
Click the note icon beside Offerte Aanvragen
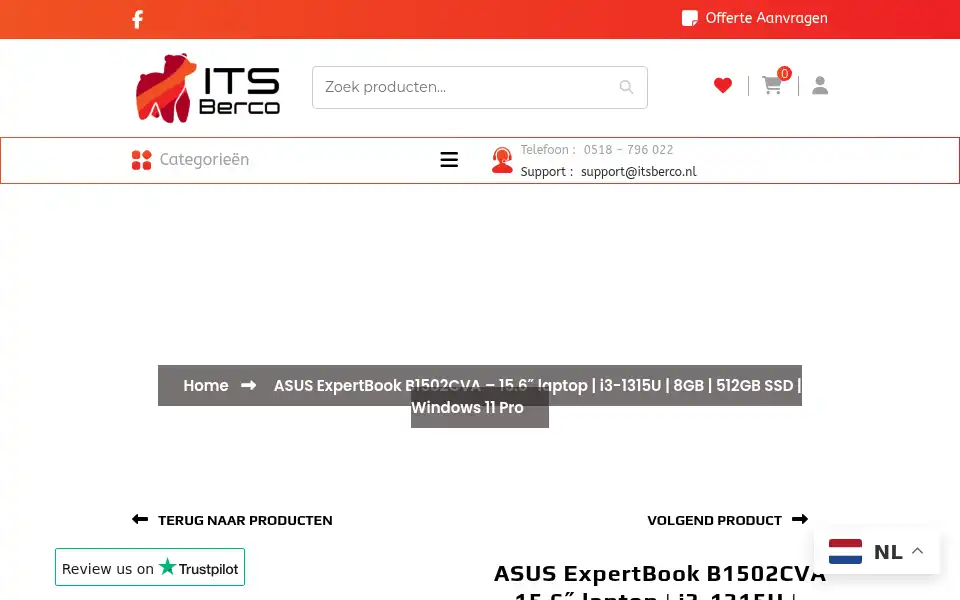(x=689, y=18)
